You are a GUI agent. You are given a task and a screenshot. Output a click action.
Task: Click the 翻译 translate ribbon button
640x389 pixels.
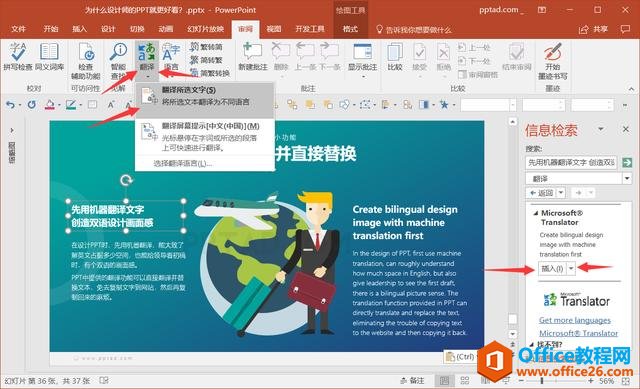pos(147,60)
